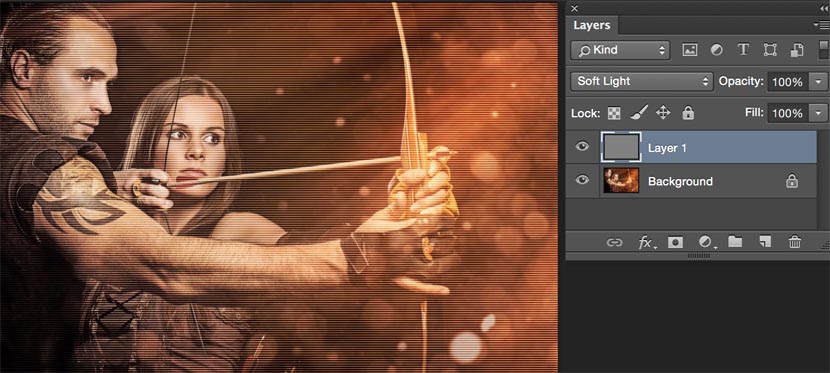Filter by adjustment layers icon
830x373 pixels.
coord(717,50)
